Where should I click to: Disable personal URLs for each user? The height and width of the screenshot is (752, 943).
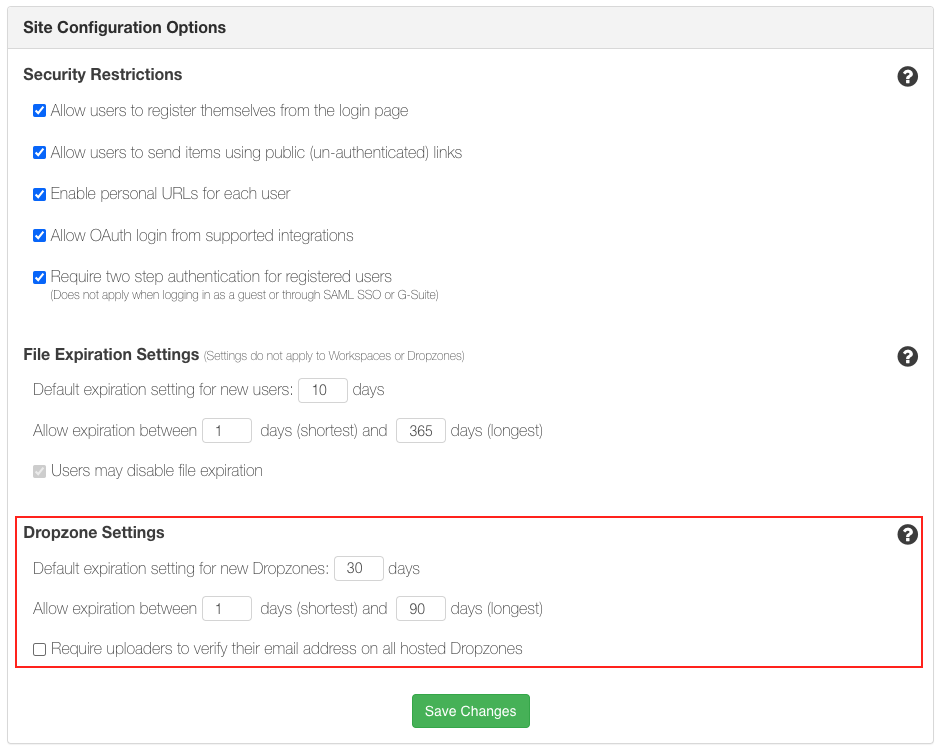point(40,194)
